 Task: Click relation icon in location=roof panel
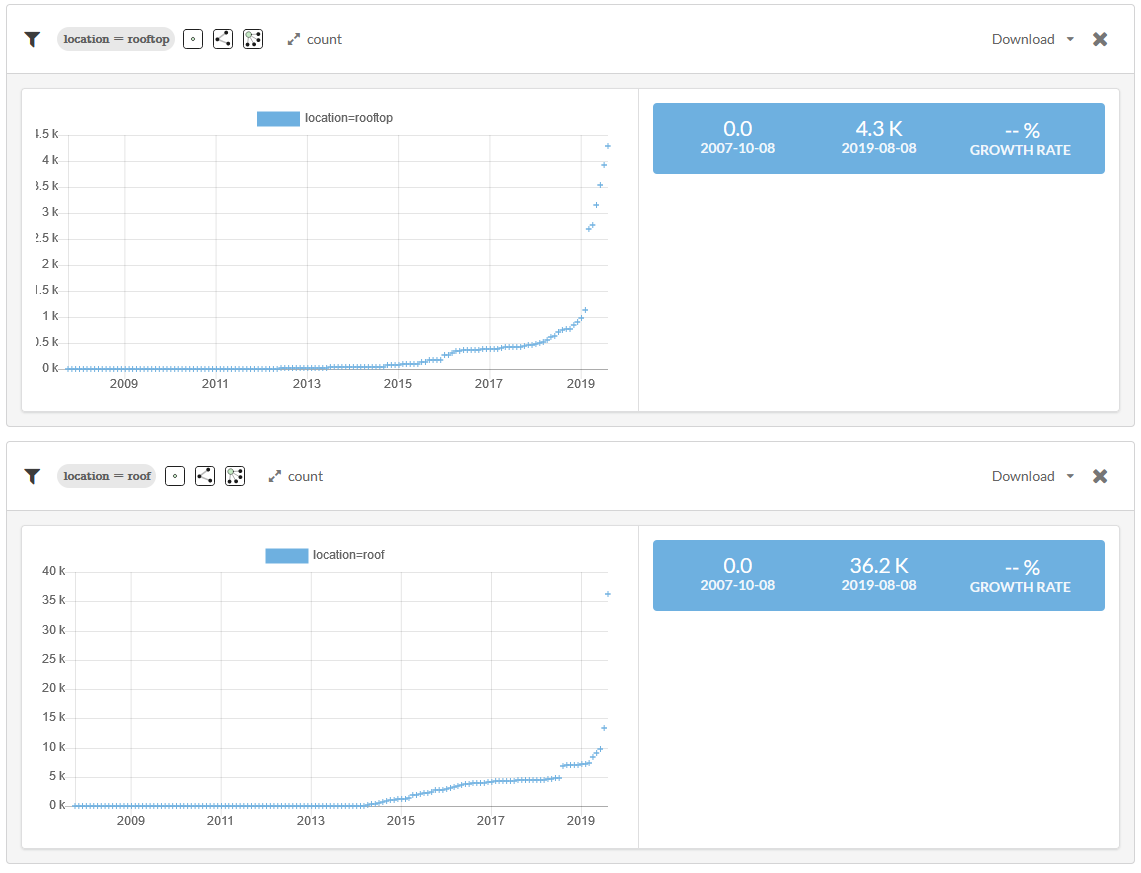(235, 477)
